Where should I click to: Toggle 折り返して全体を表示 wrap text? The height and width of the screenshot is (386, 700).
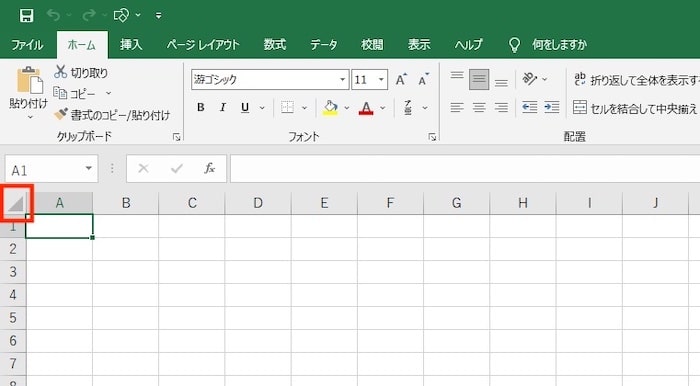[x=636, y=80]
